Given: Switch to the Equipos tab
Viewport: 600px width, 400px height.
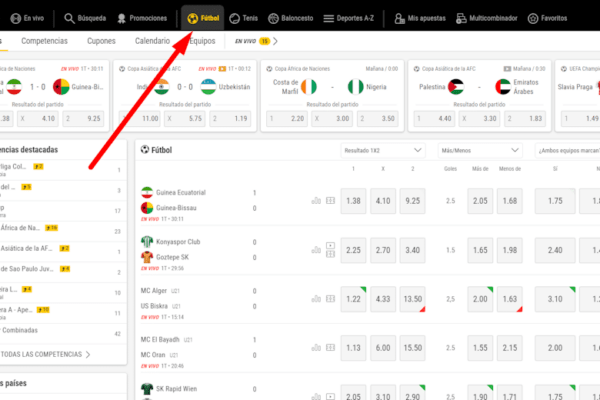Looking at the screenshot, I should click(x=202, y=41).
